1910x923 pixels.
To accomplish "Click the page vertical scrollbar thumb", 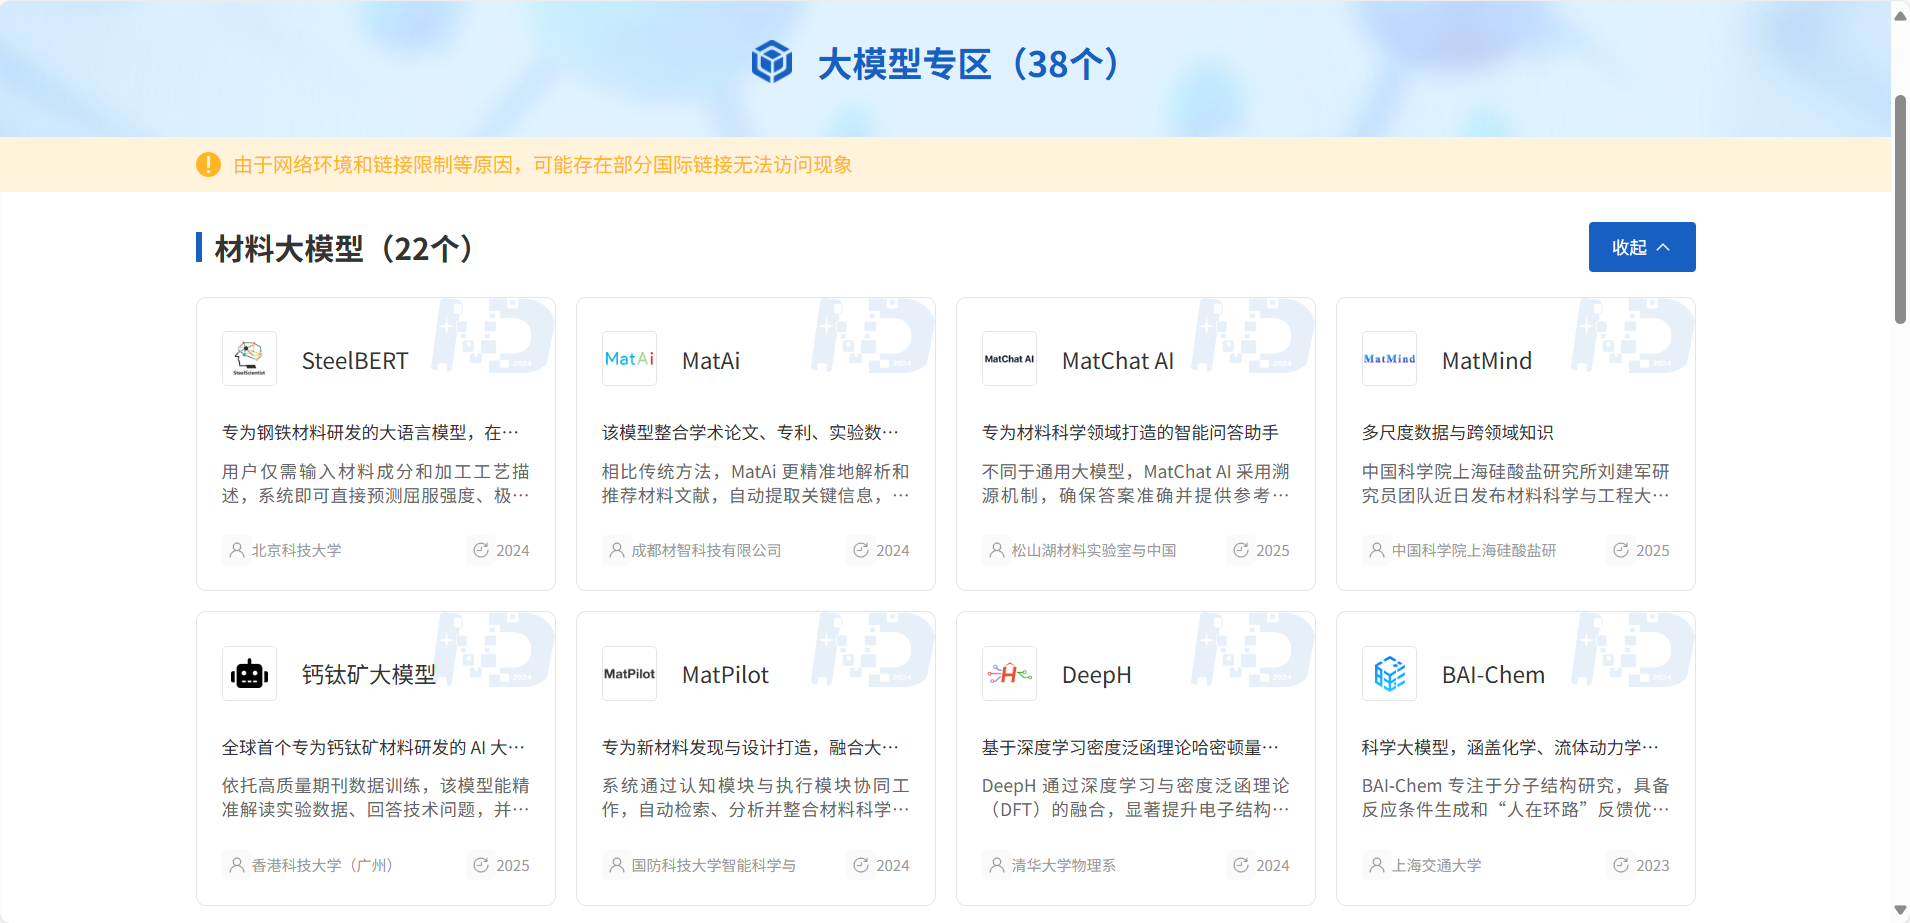I will pyautogui.click(x=1900, y=210).
